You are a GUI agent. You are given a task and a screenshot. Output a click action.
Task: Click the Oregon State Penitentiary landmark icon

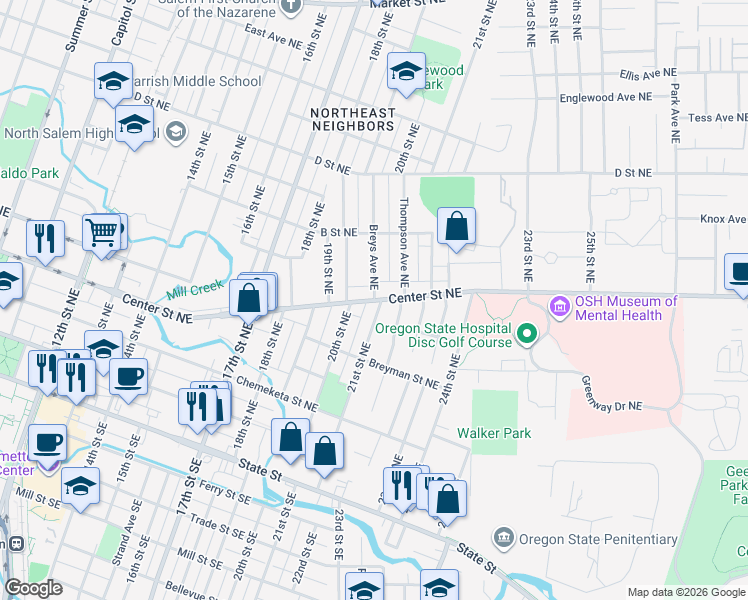pos(504,538)
